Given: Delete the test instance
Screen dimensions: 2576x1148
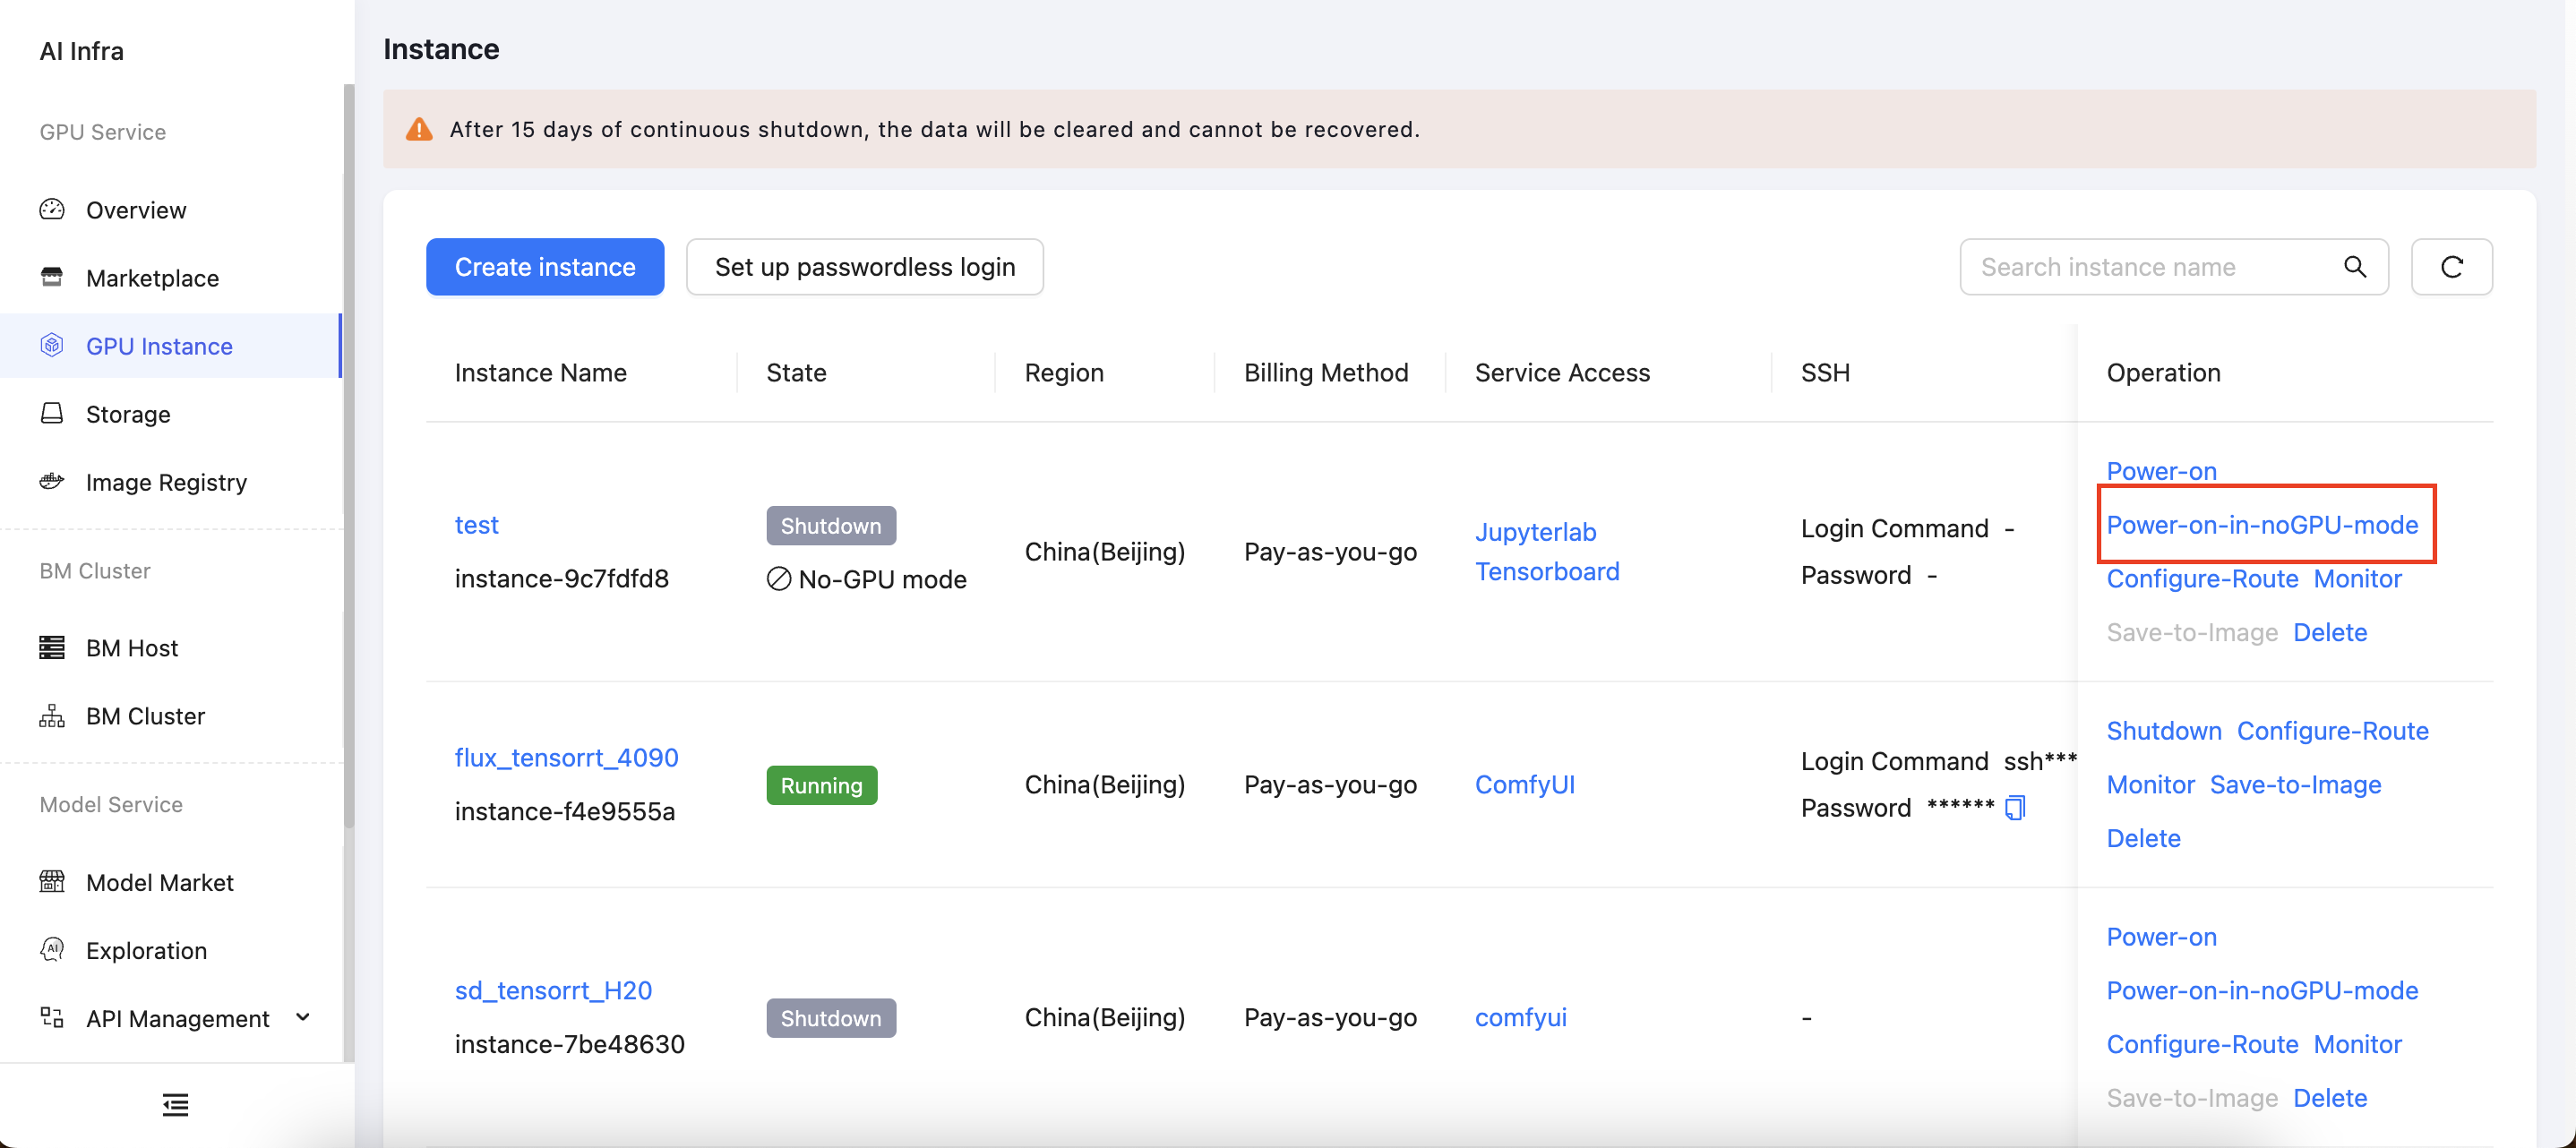Looking at the screenshot, I should pyautogui.click(x=2330, y=632).
